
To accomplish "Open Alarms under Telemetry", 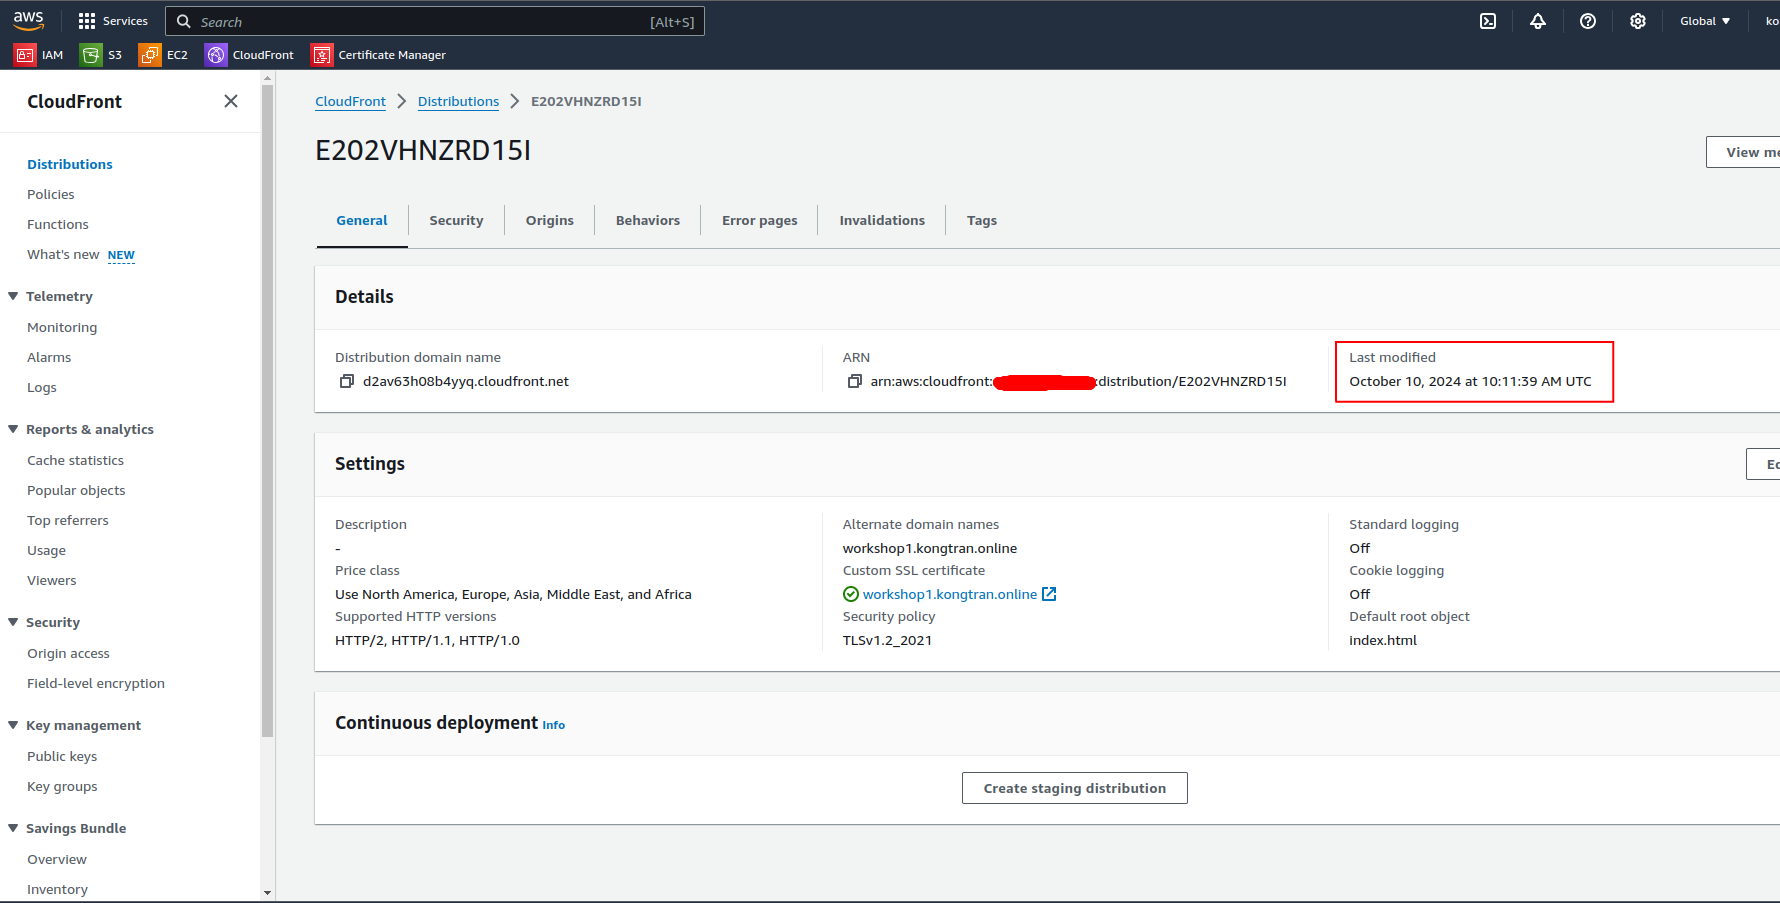I will click(x=49, y=357).
